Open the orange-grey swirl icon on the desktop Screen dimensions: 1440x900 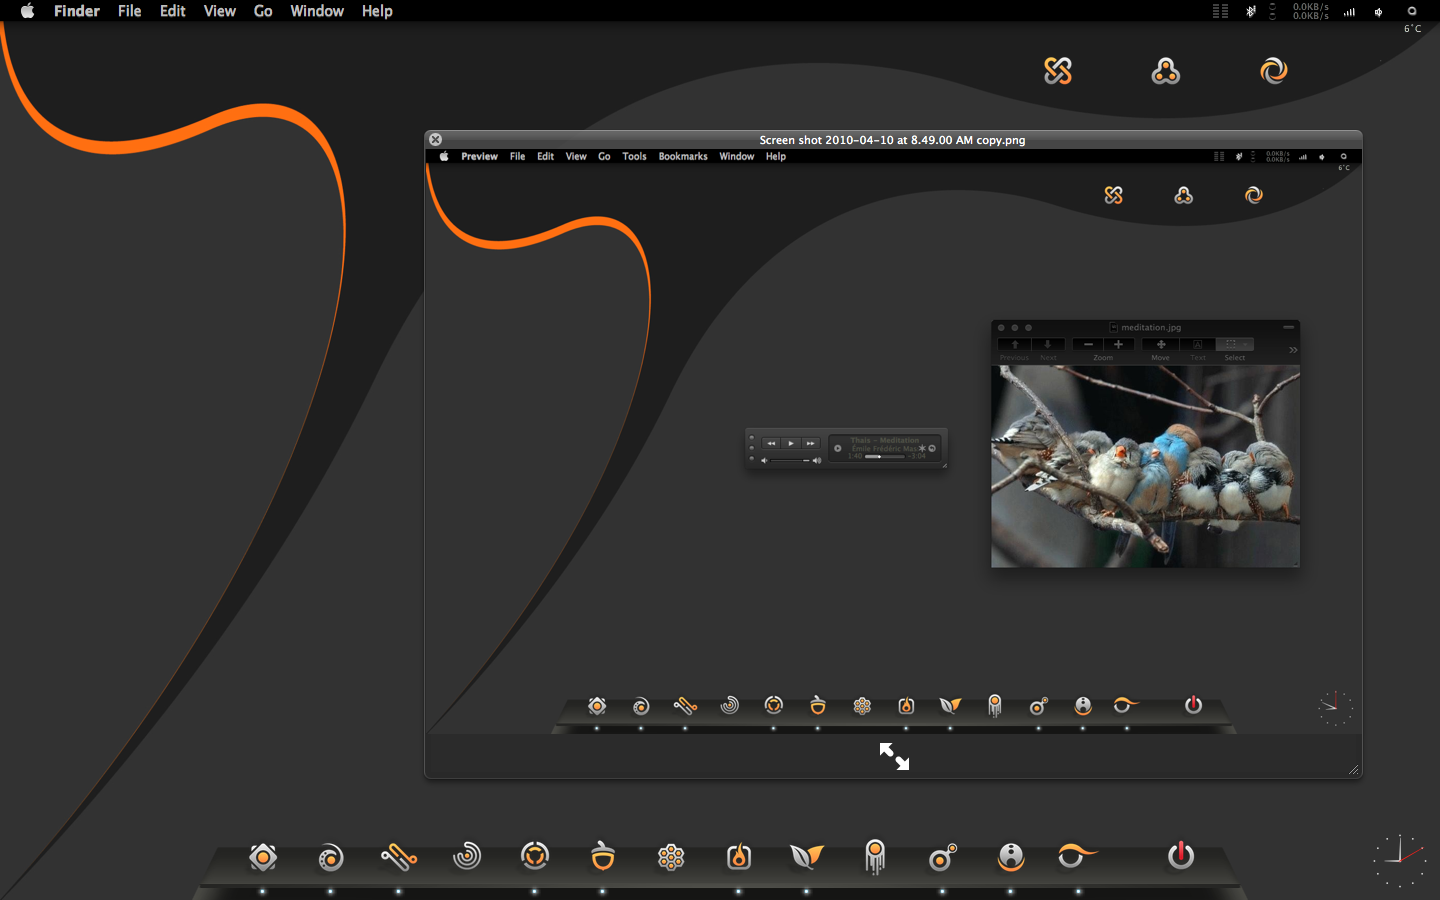point(1274,71)
